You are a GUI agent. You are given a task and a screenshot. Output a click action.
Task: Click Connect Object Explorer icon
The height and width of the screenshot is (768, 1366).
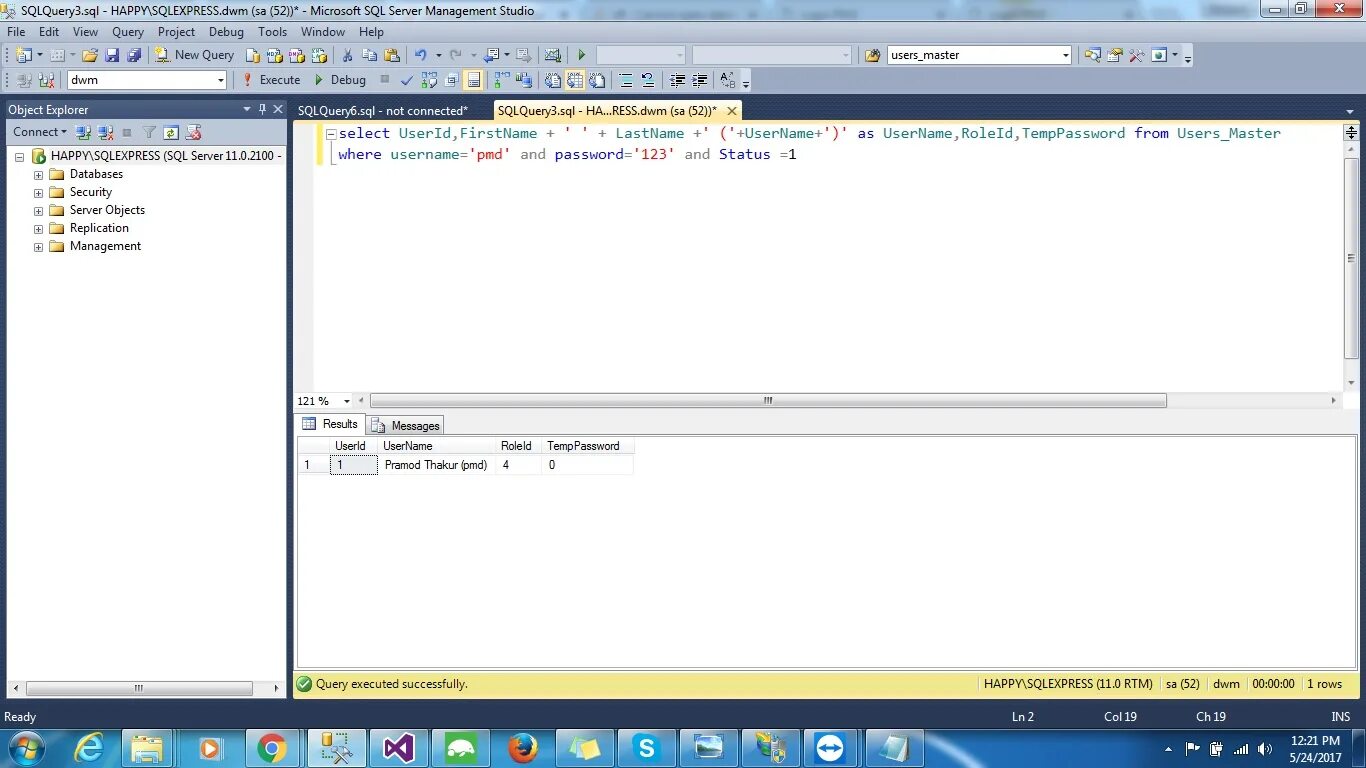tap(83, 132)
